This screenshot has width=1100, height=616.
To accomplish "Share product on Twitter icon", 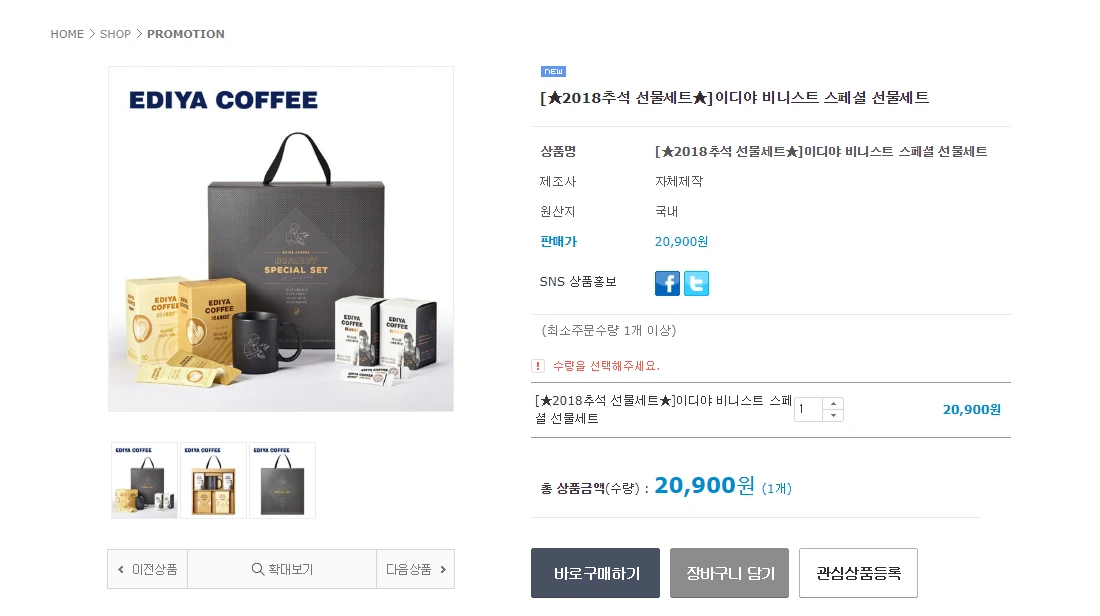I will pyautogui.click(x=697, y=283).
